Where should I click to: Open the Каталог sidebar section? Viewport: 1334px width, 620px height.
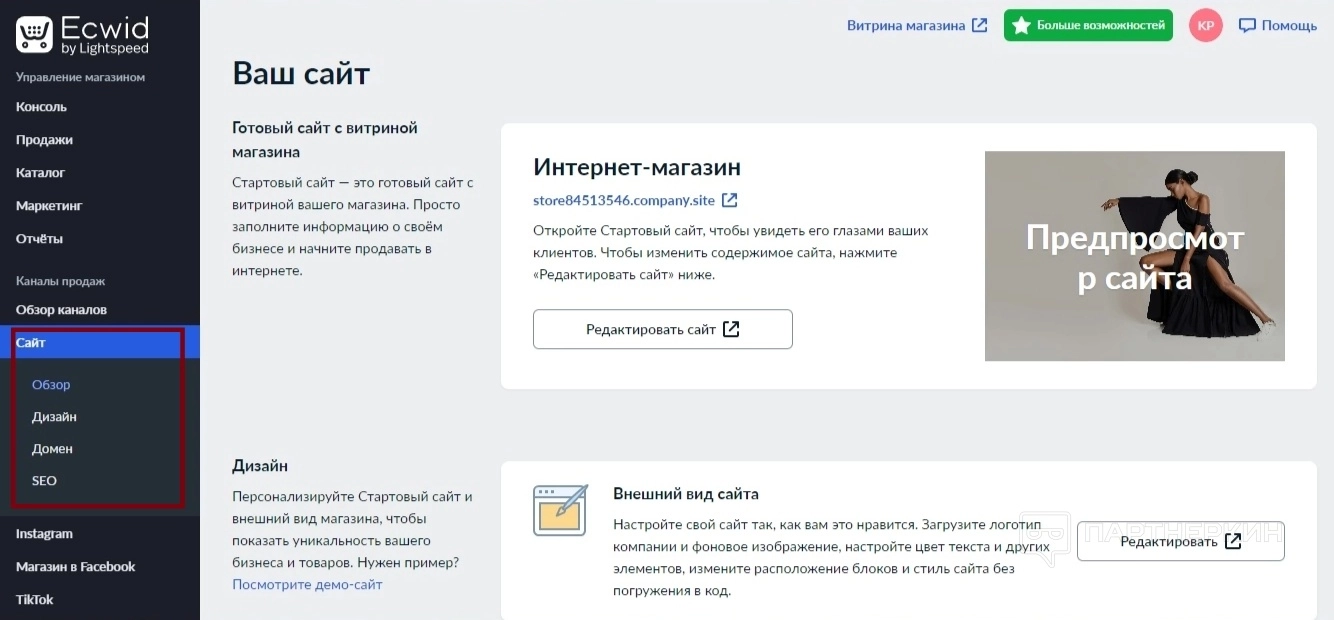click(x=40, y=173)
